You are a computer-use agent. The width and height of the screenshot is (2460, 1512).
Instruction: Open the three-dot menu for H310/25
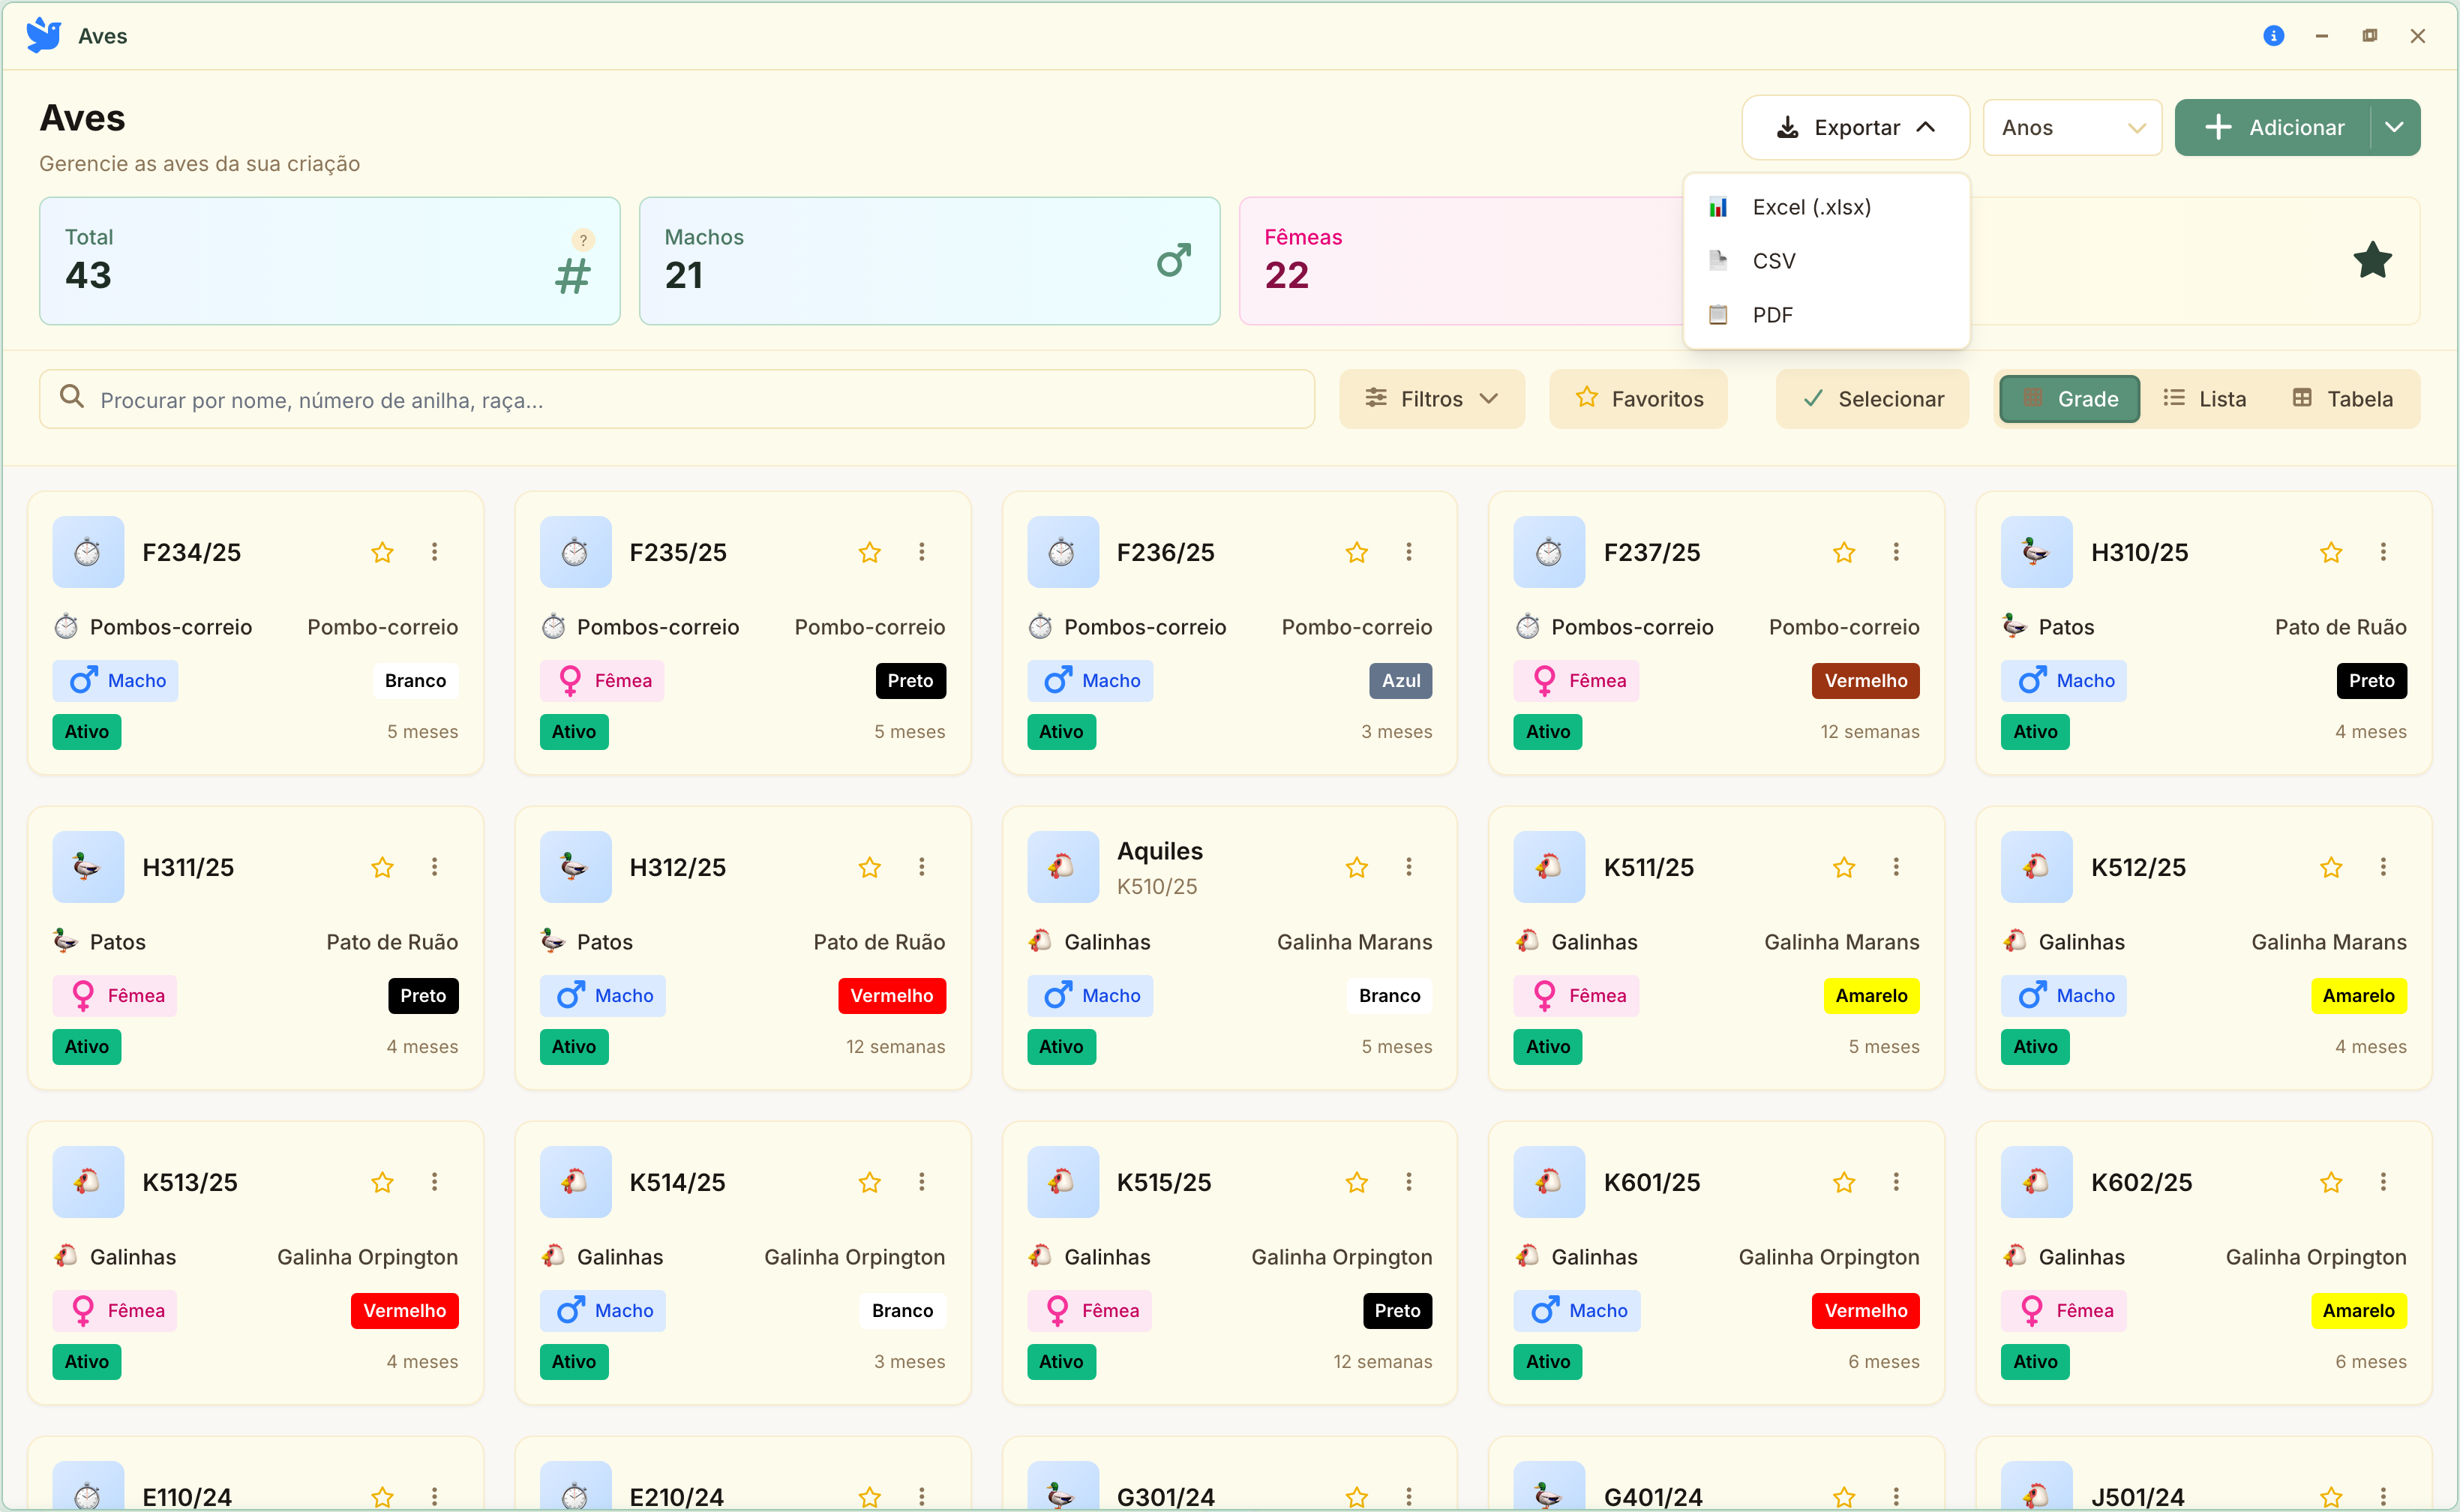2383,552
